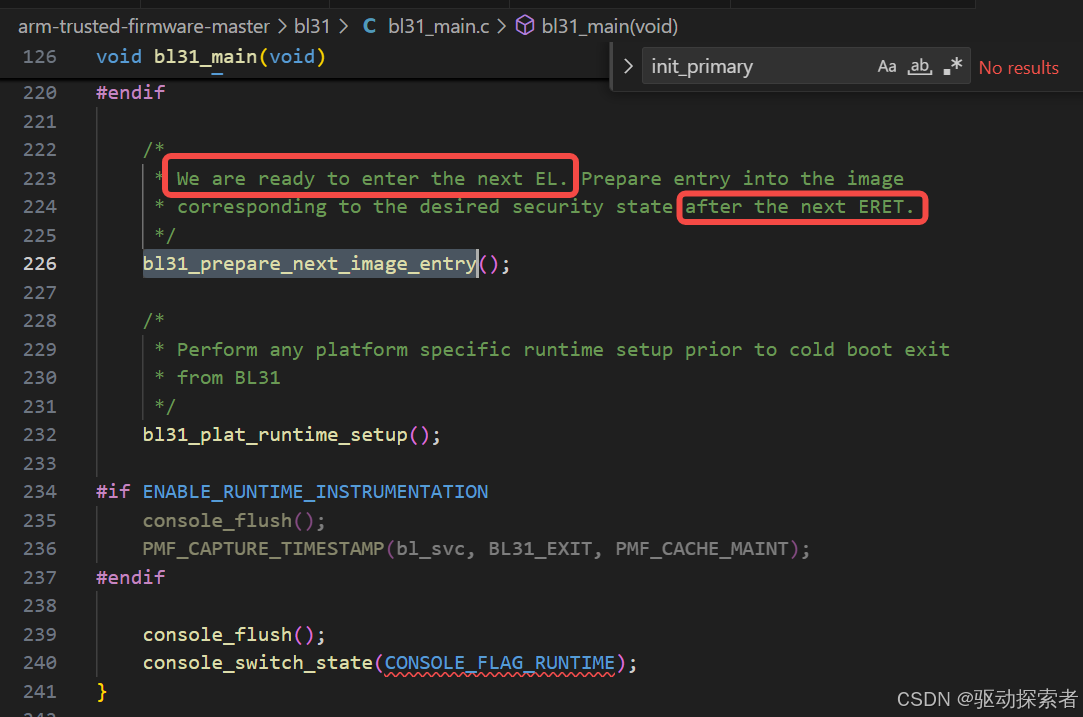This screenshot has width=1083, height=717.
Task: Click the C file icon in breadcrumb
Action: (370, 26)
